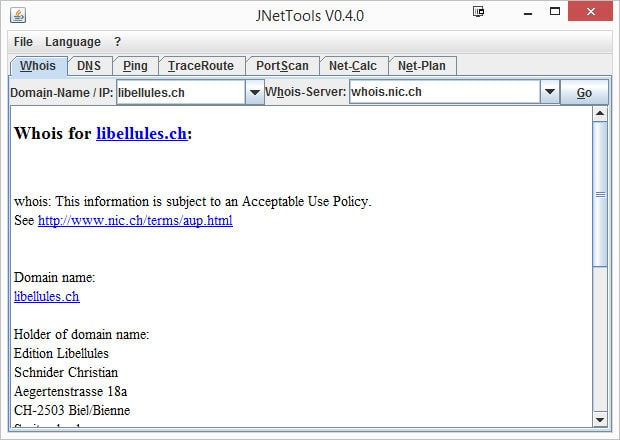Open the File menu
Viewport: 620px width, 440px height.
pyautogui.click(x=23, y=42)
